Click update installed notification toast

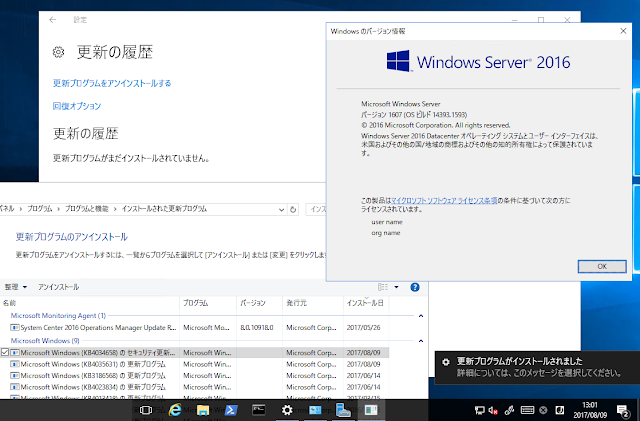537,367
